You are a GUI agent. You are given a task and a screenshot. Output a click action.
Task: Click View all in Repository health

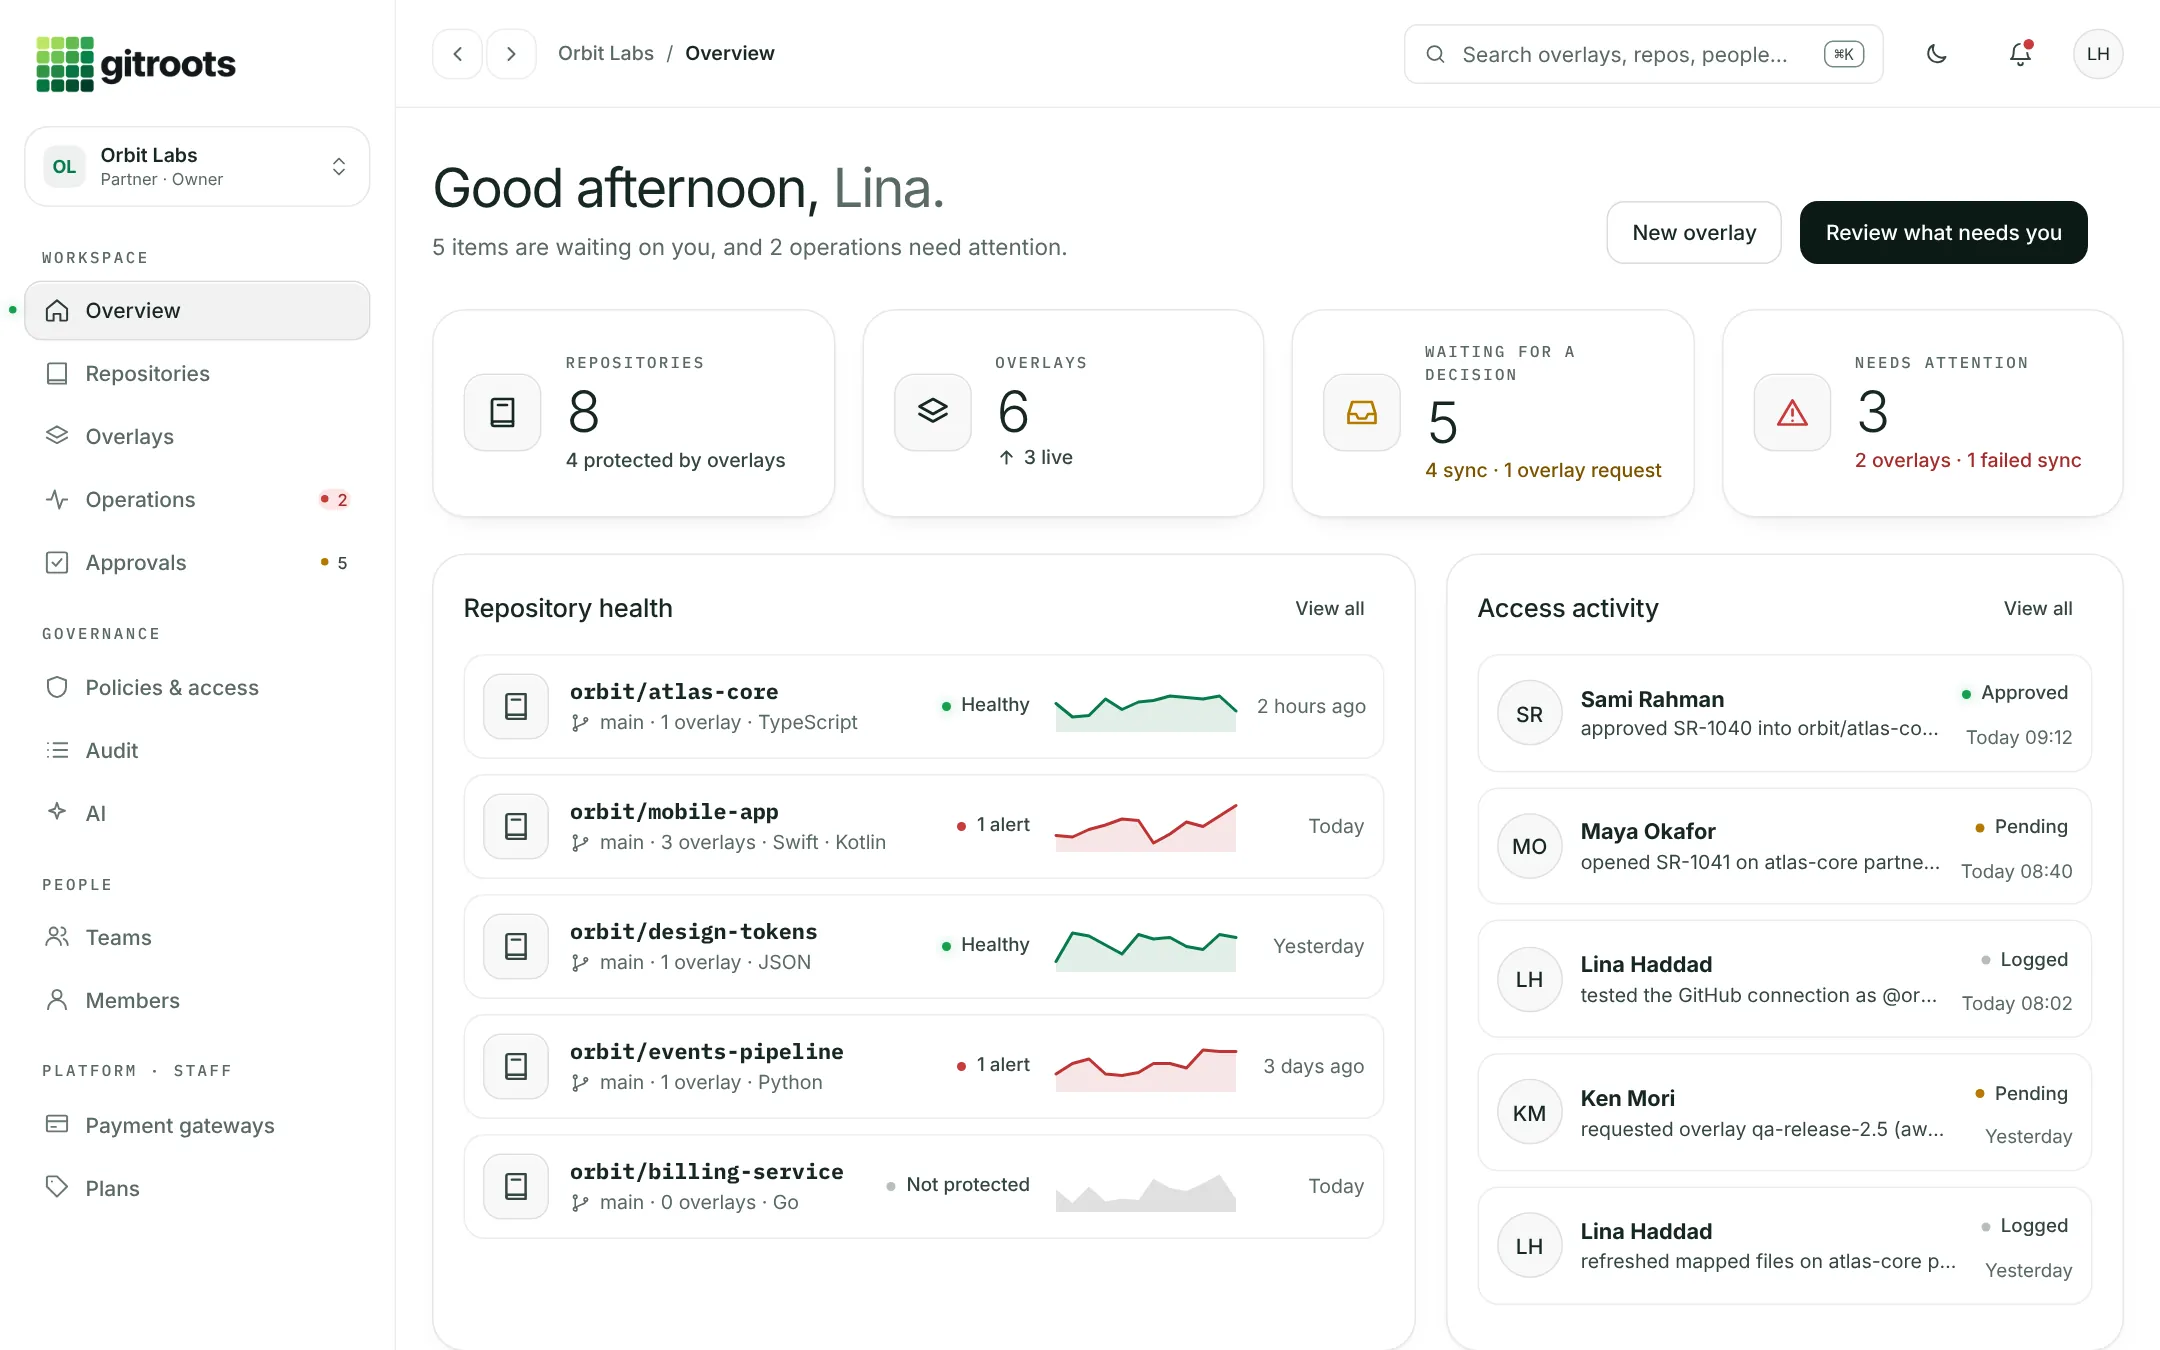pos(1329,608)
